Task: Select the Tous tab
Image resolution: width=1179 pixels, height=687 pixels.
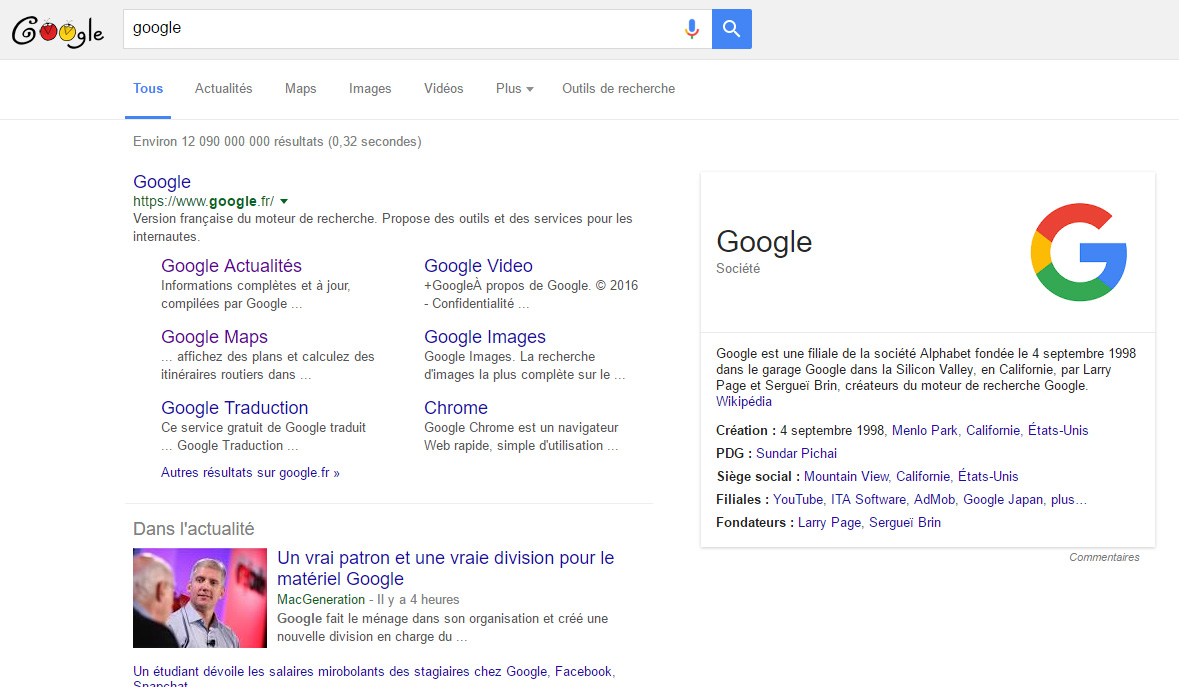Action: (x=148, y=89)
